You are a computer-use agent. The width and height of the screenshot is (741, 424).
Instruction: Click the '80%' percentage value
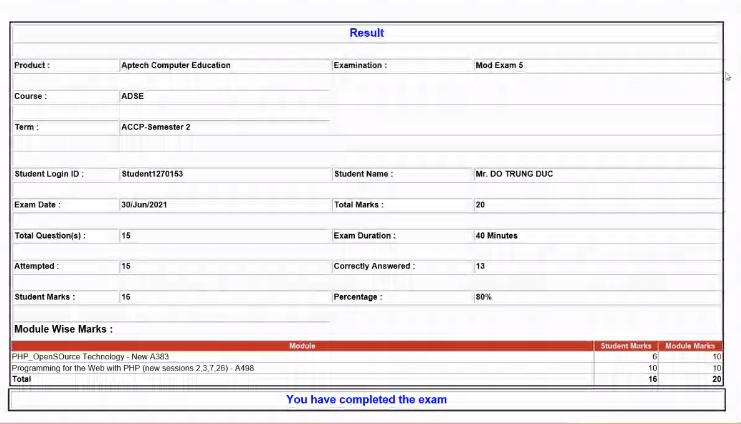point(483,297)
